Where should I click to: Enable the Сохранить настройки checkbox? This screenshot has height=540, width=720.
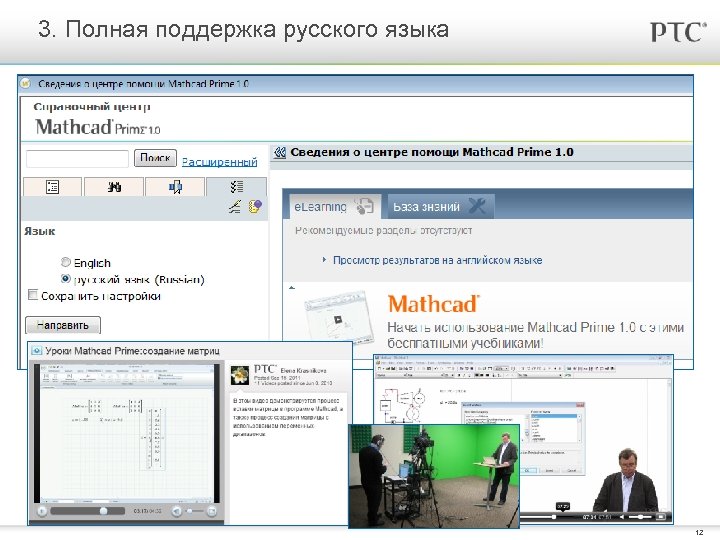(33, 294)
